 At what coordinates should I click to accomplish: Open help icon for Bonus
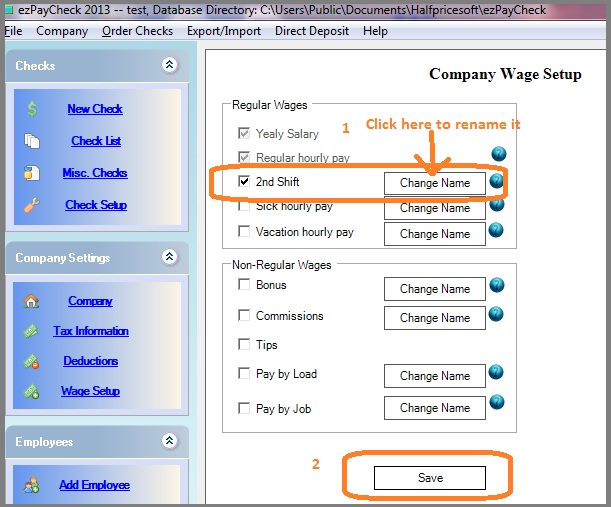click(x=497, y=285)
